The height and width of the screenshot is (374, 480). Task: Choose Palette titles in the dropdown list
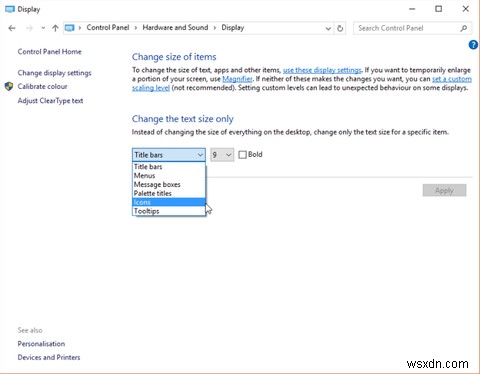[x=169, y=193]
